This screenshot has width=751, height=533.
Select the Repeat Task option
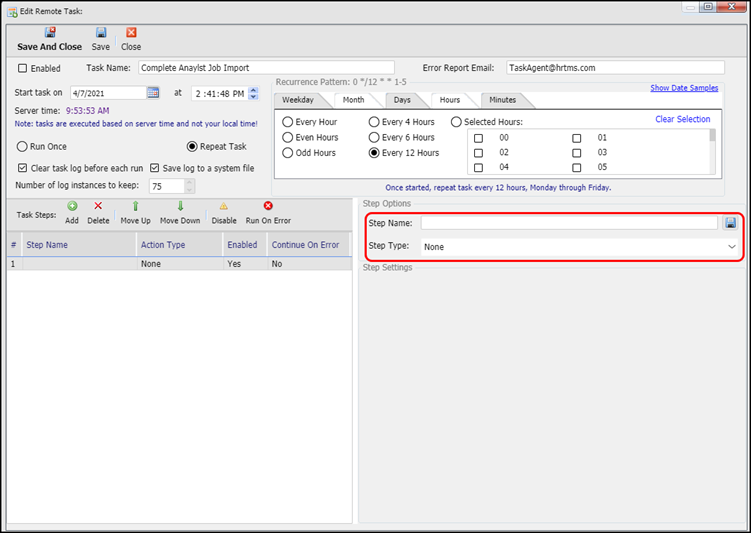pos(192,147)
